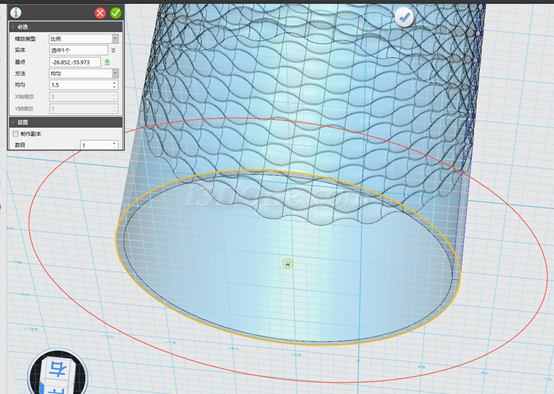Screen dimensions: 554x394
Task: Click the floating blue checkmark in viewport
Action: pos(404,17)
